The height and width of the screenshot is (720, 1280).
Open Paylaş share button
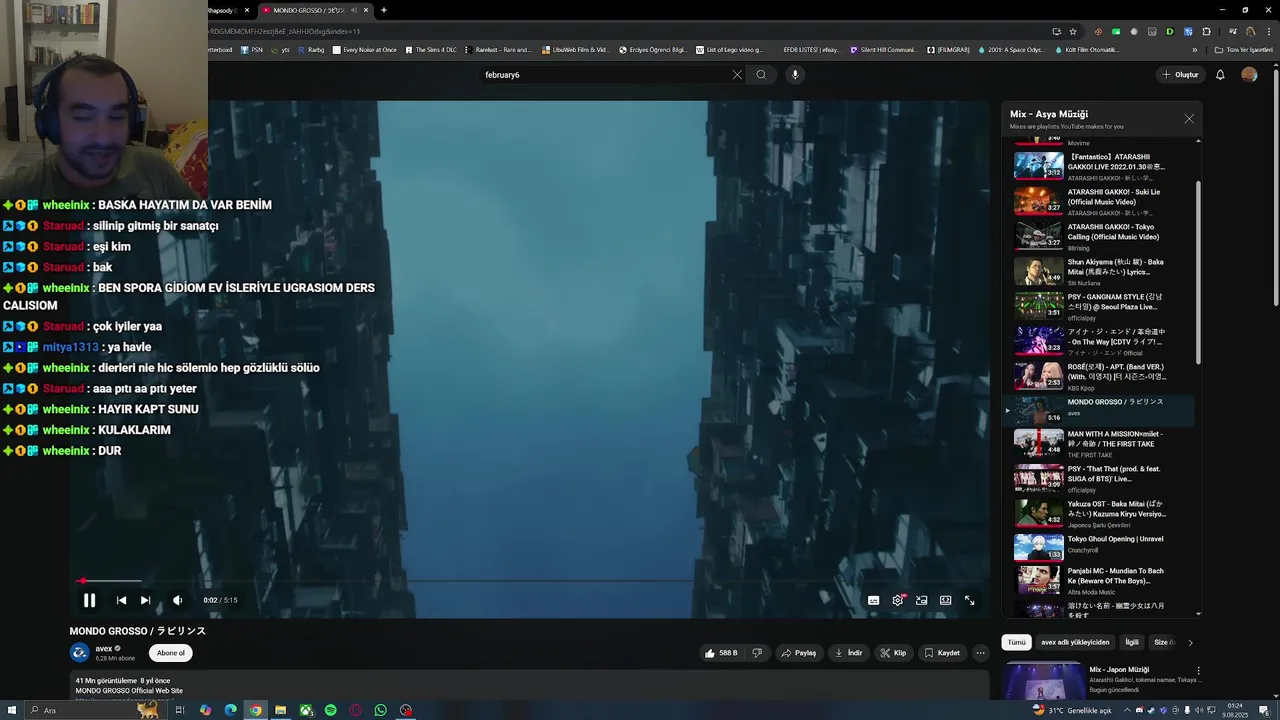tap(798, 653)
